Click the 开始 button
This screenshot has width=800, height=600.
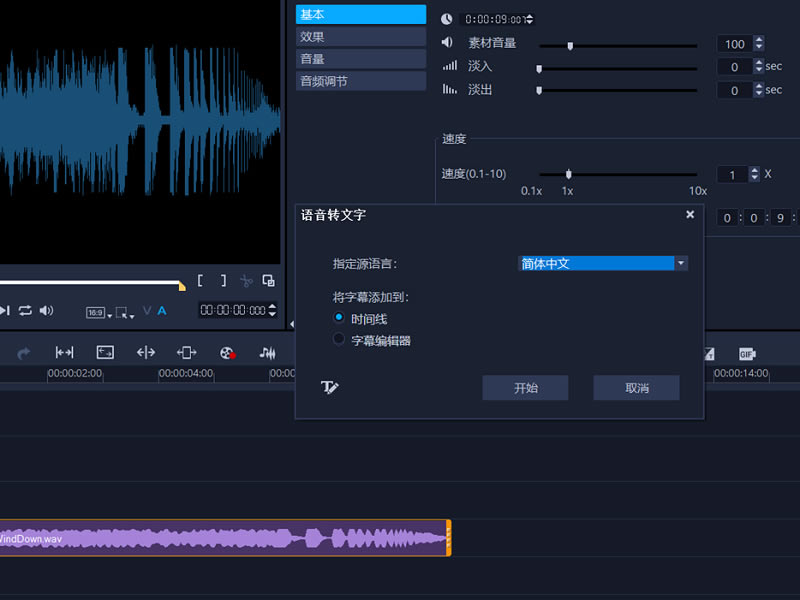coord(525,388)
